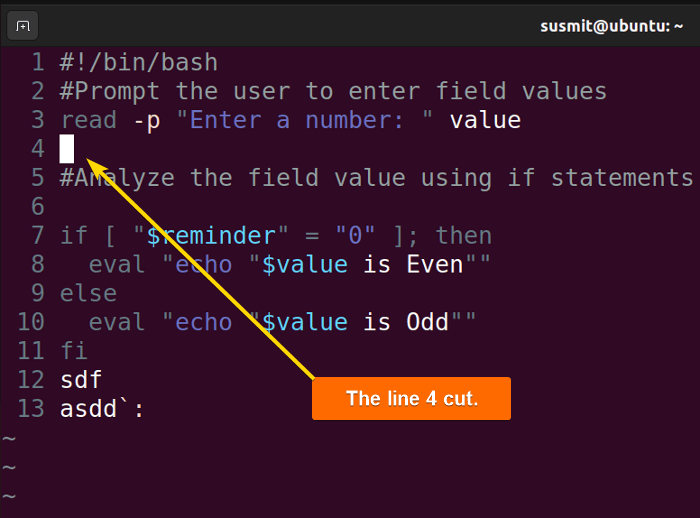Click the 'value' variable on line 3
The height and width of the screenshot is (518, 700).
tap(485, 120)
